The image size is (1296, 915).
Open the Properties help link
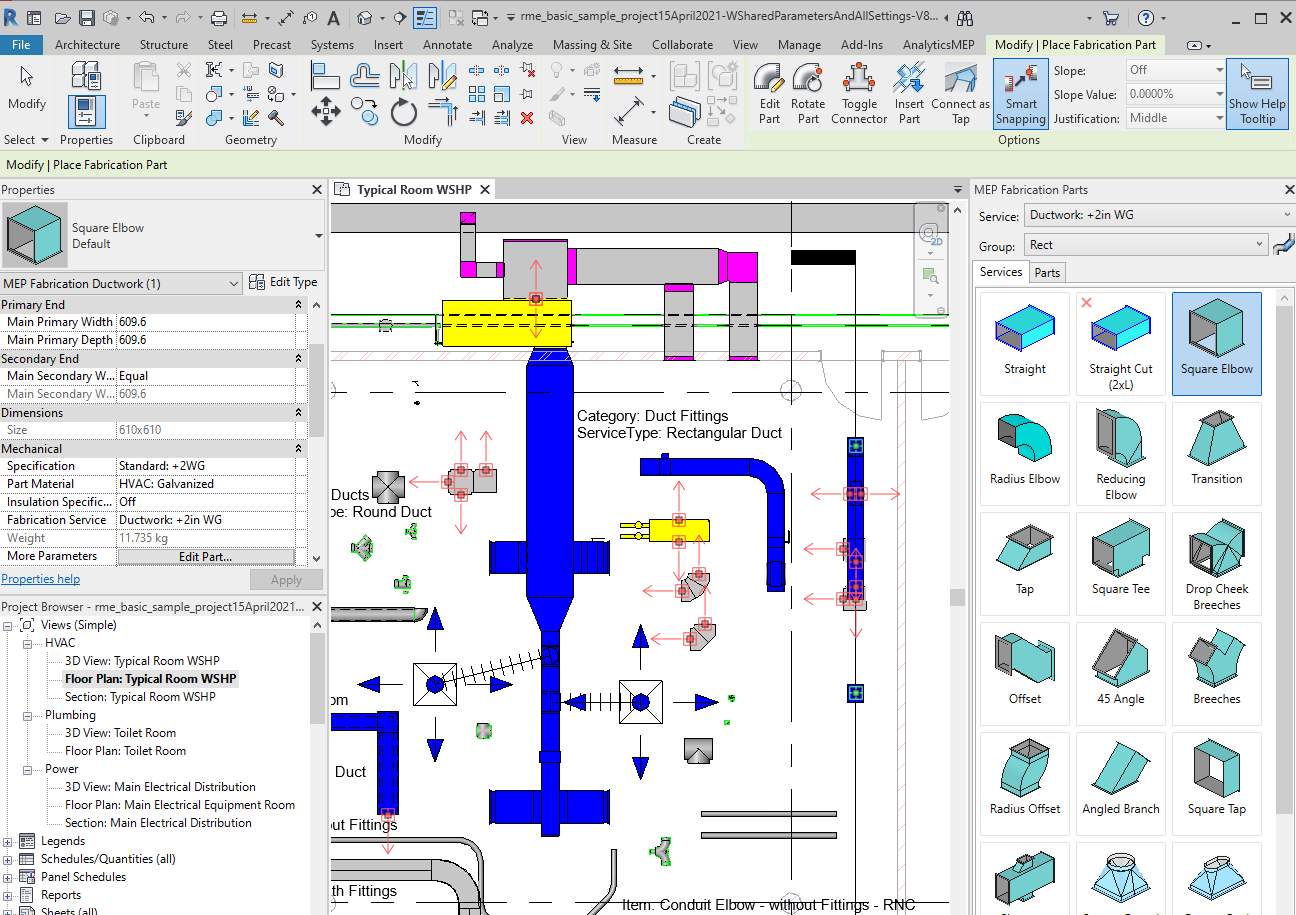click(41, 579)
